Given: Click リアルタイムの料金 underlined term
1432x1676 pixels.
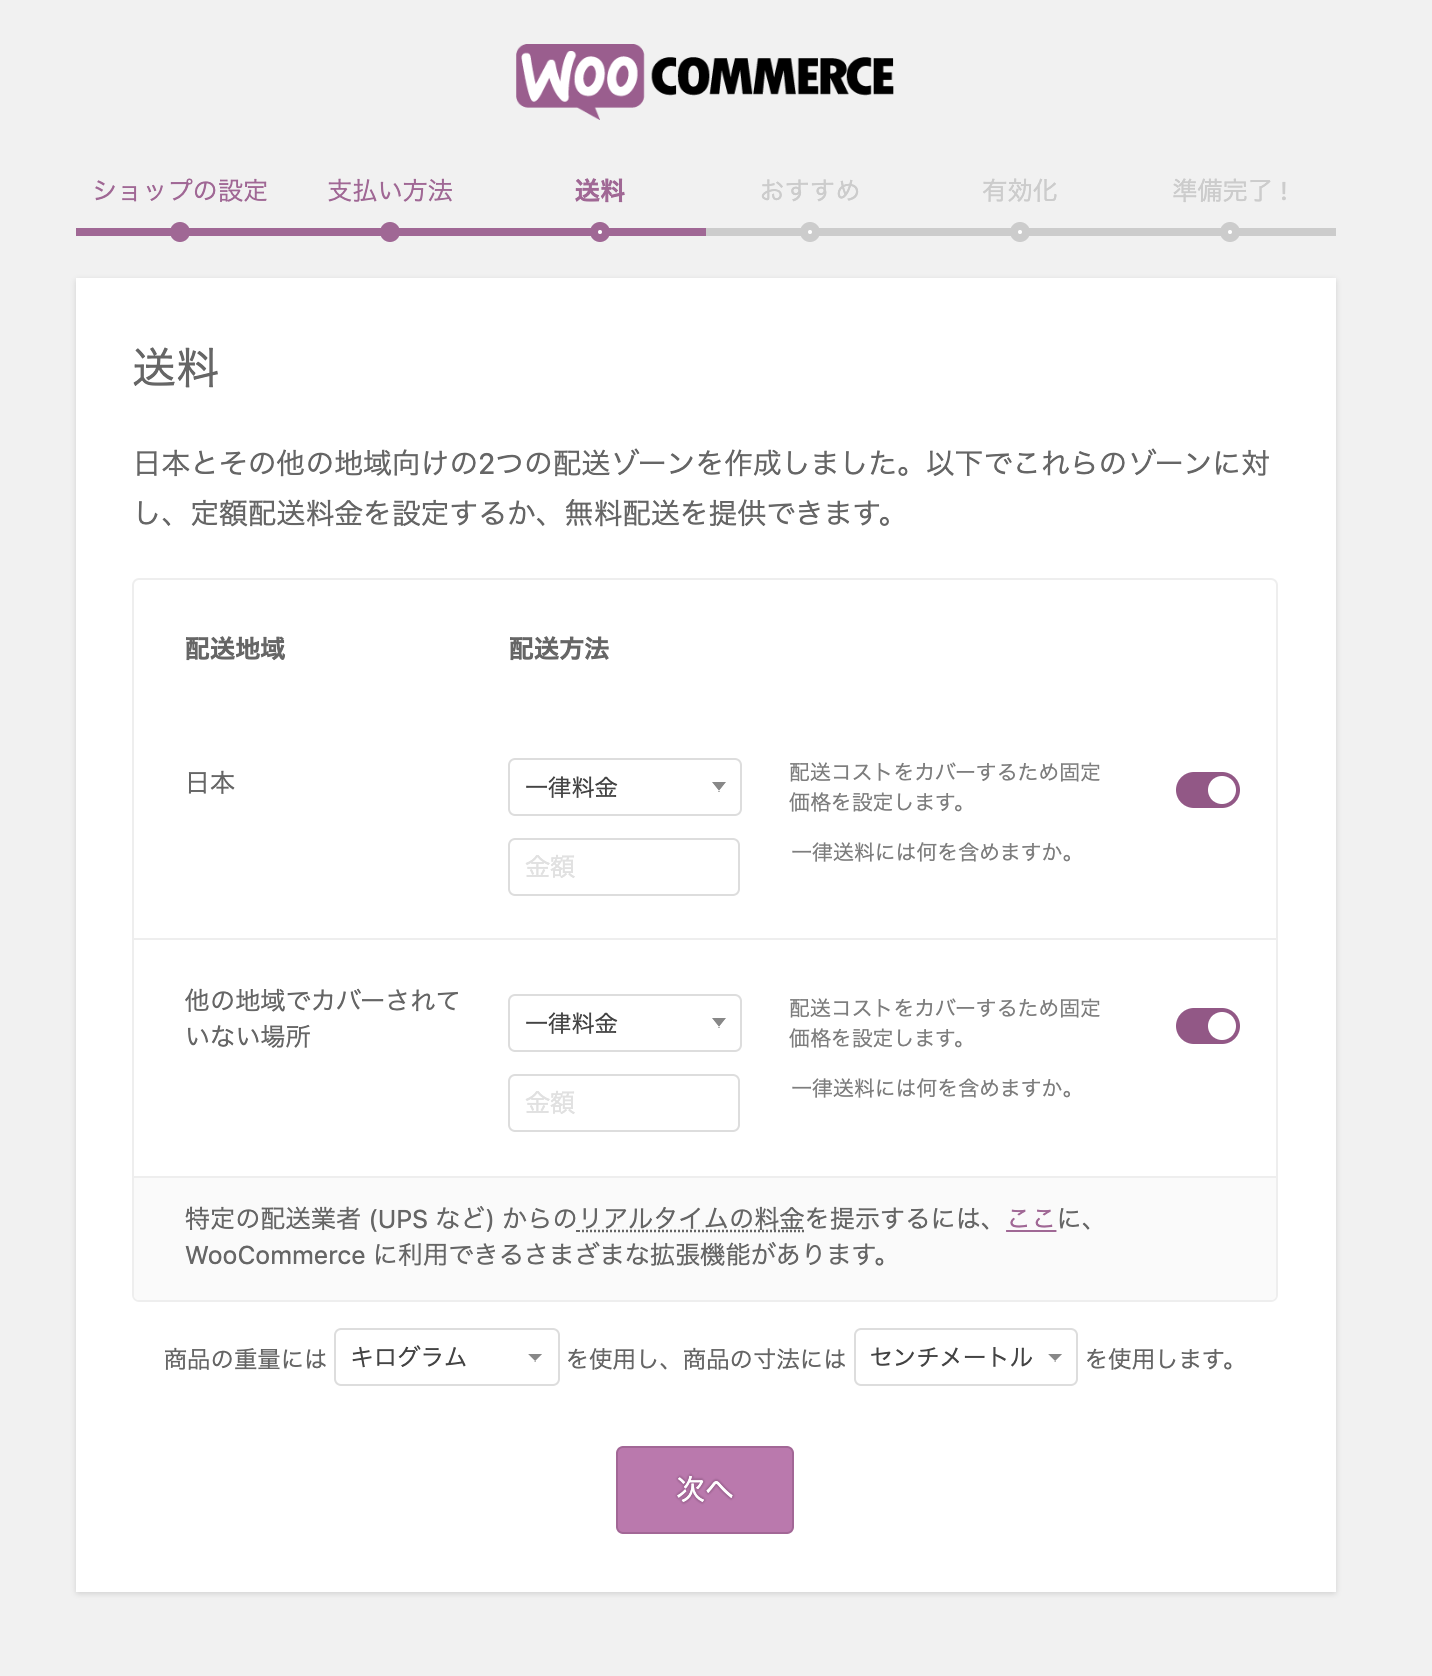Looking at the screenshot, I should [692, 1218].
